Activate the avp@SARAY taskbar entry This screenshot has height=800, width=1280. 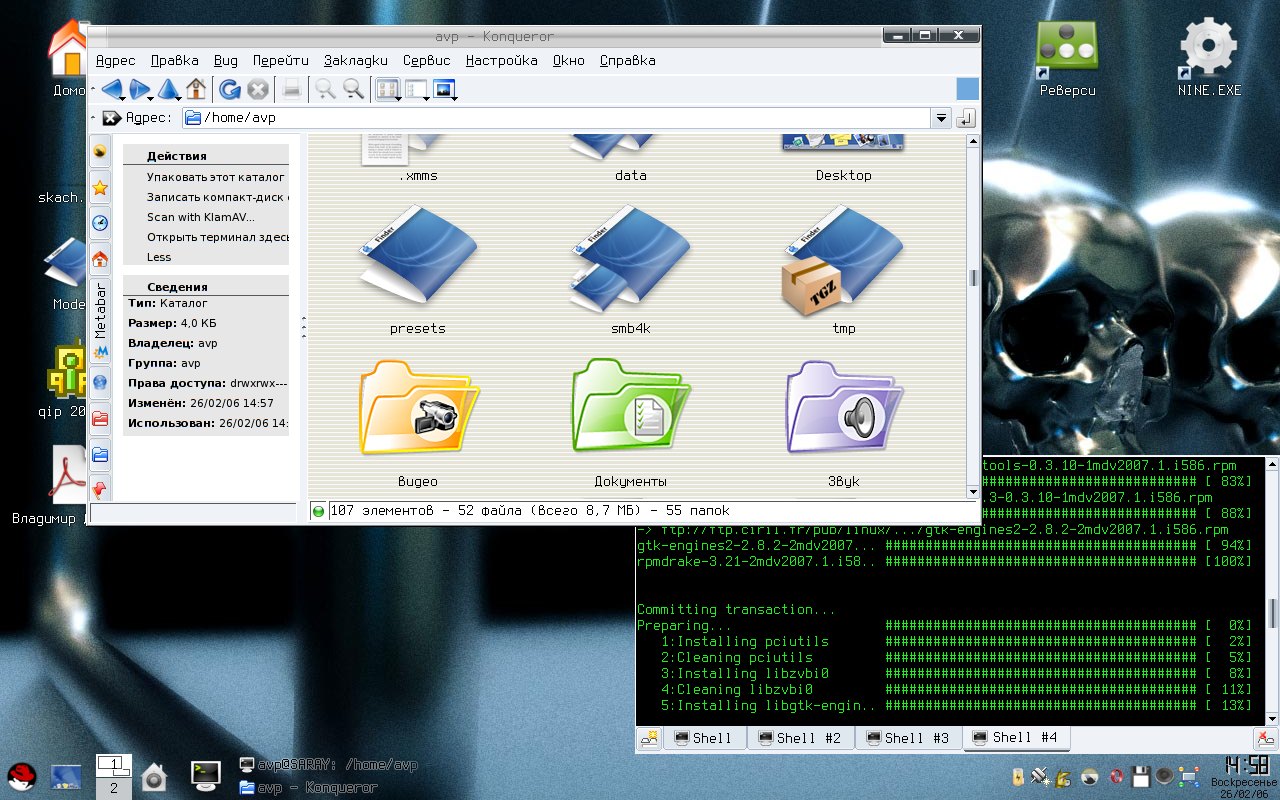(x=327, y=765)
